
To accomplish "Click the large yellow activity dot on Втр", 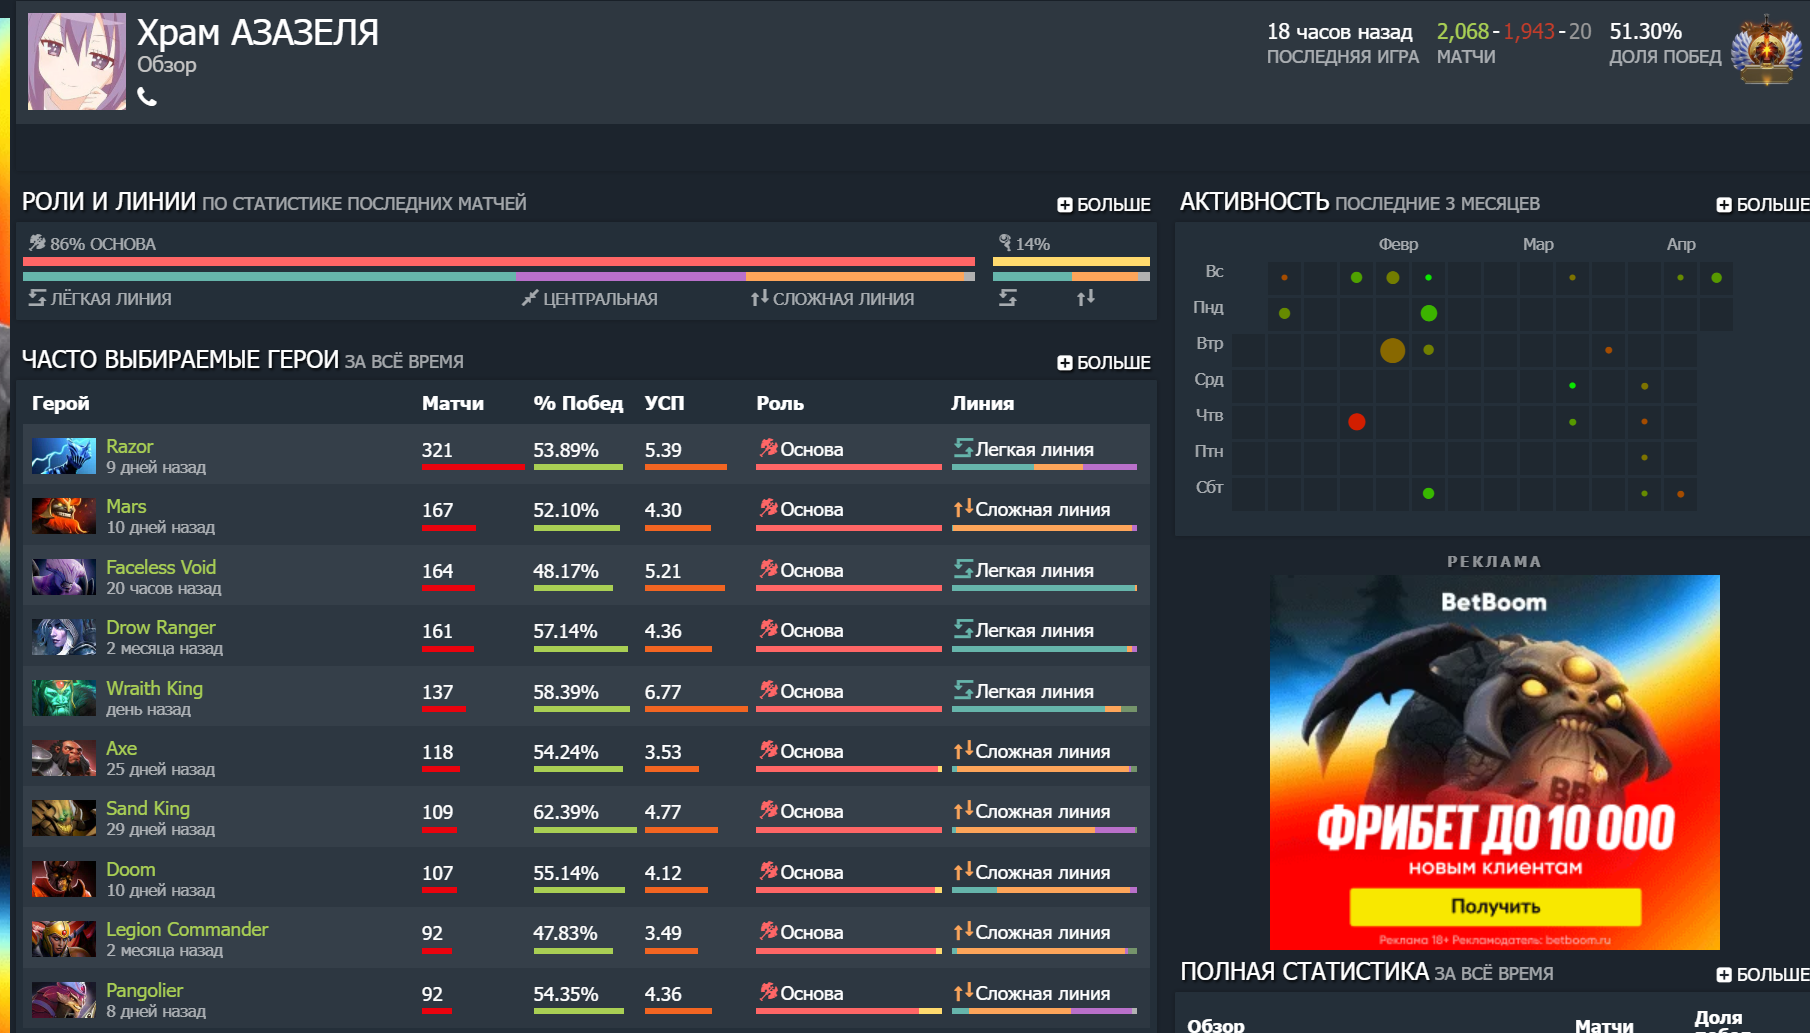I will 1392,350.
